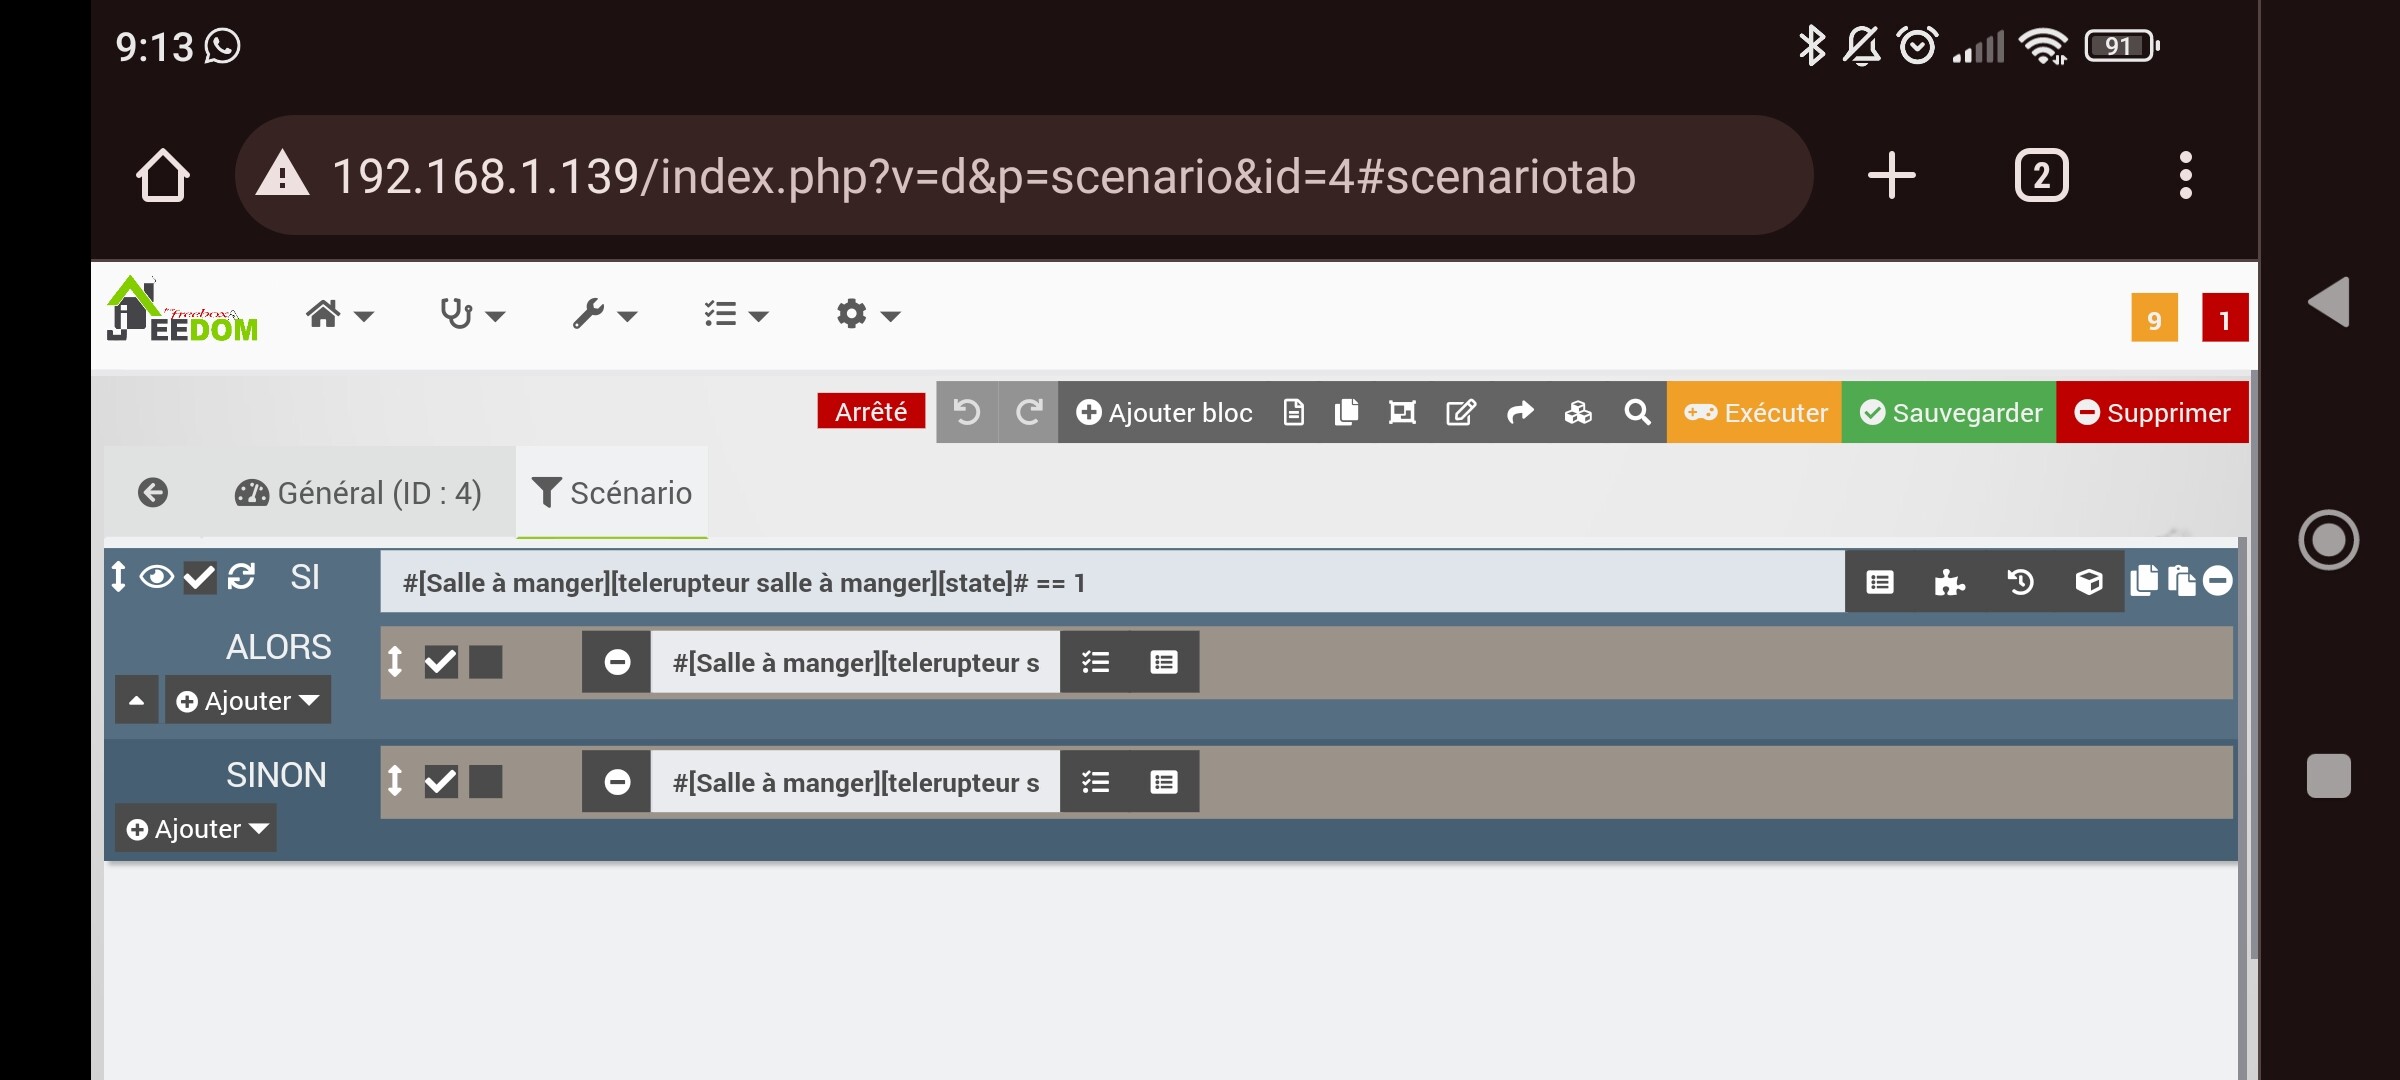Expand the Ajouter dropdown under SINON
This screenshot has height=1080, width=2400.
tap(197, 829)
